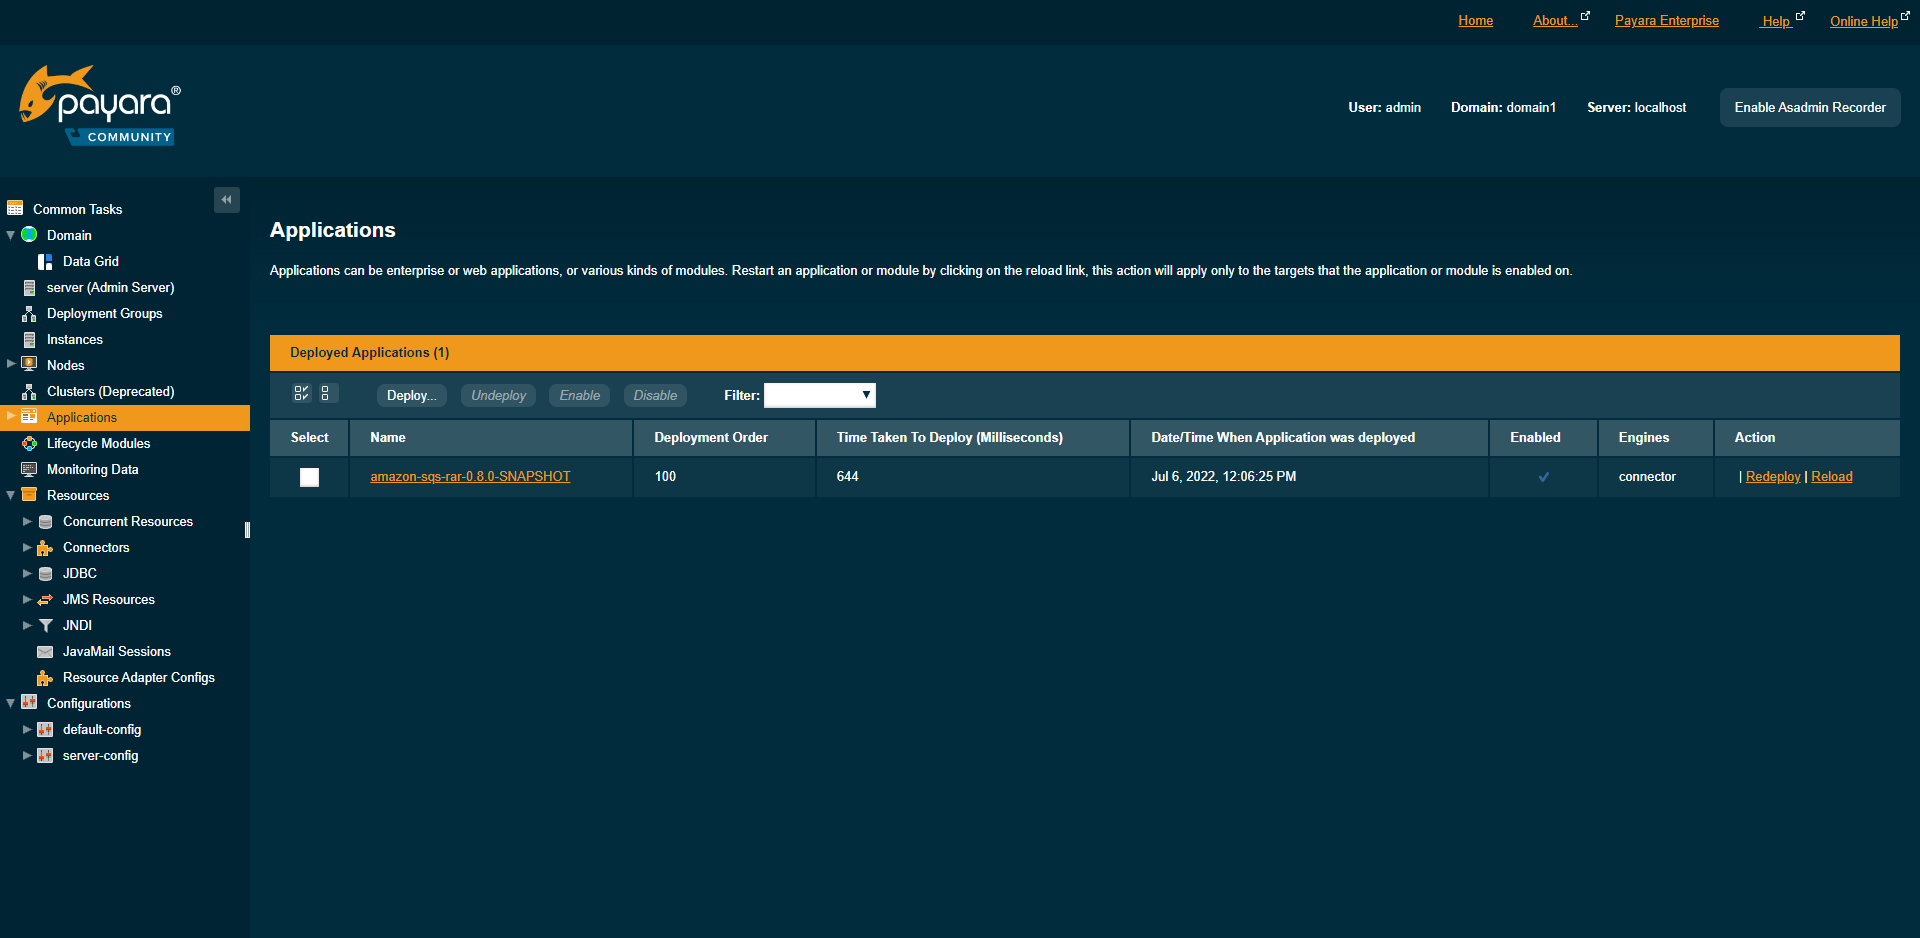Redeploy the amazon-sqs-rar application

(1772, 476)
